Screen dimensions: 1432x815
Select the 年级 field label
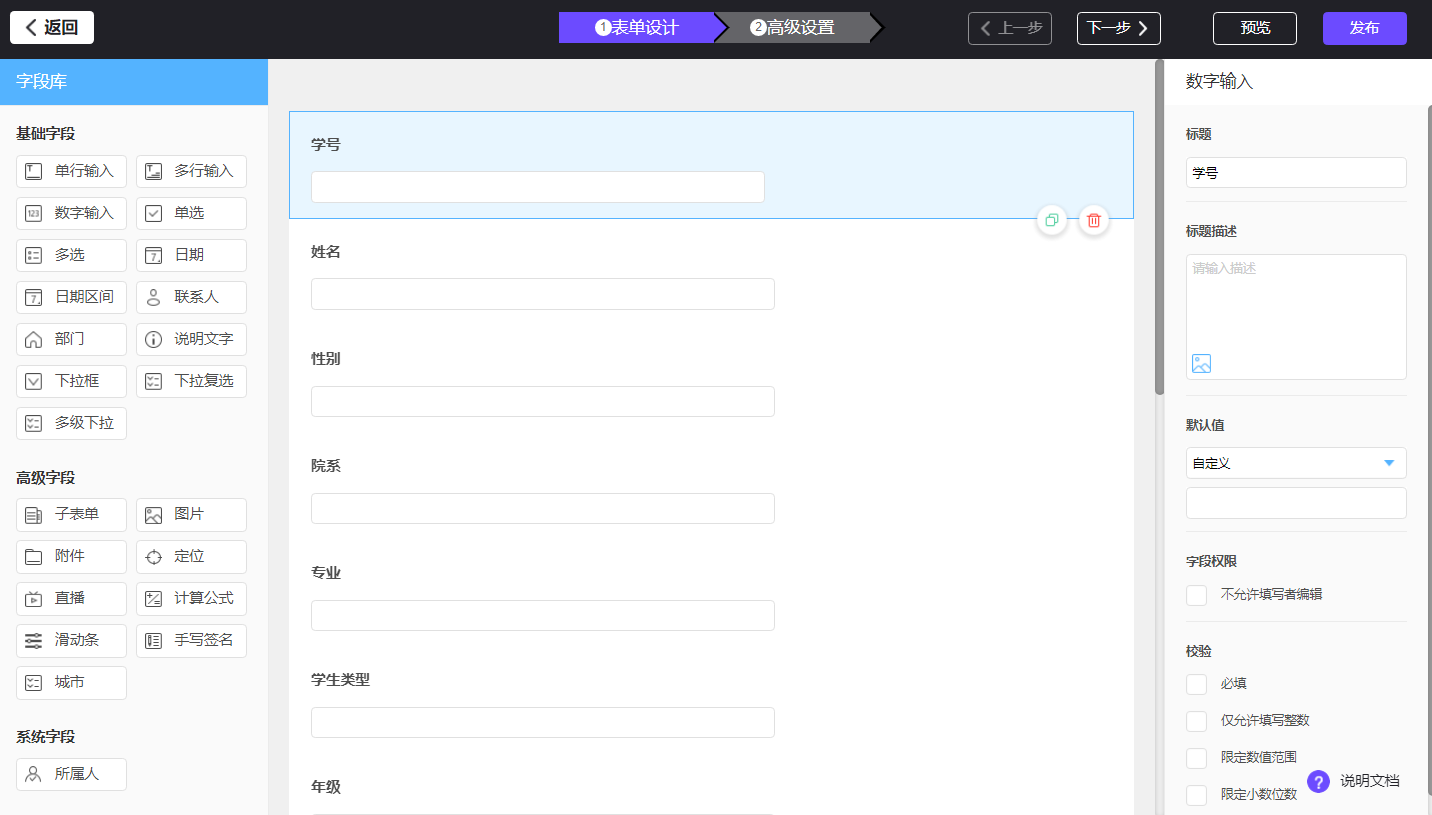[326, 787]
